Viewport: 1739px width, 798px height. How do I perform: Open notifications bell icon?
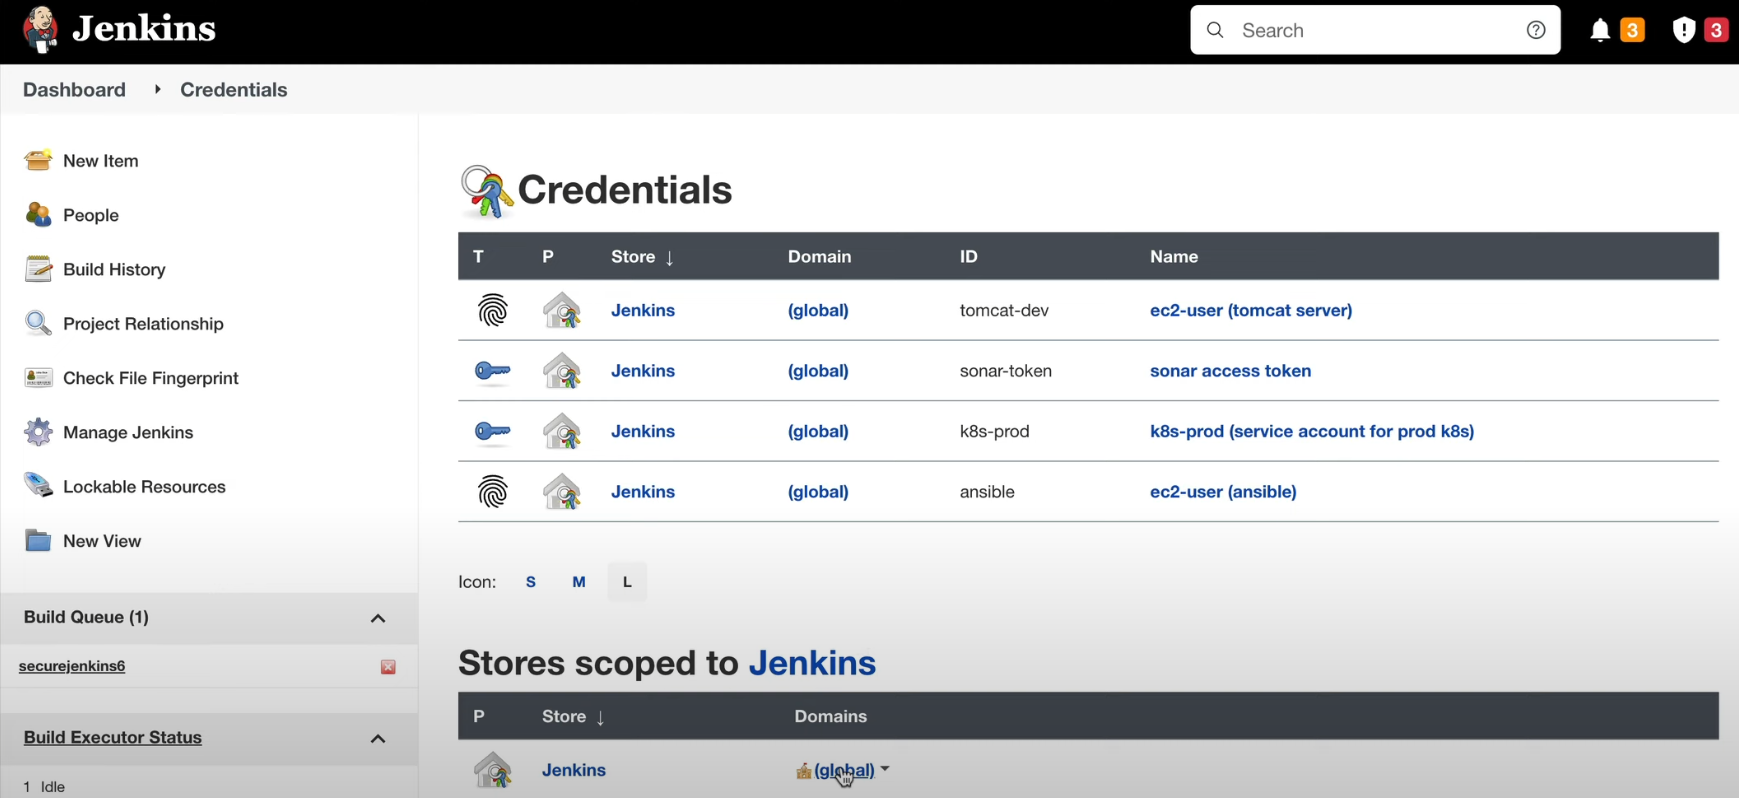point(1600,31)
